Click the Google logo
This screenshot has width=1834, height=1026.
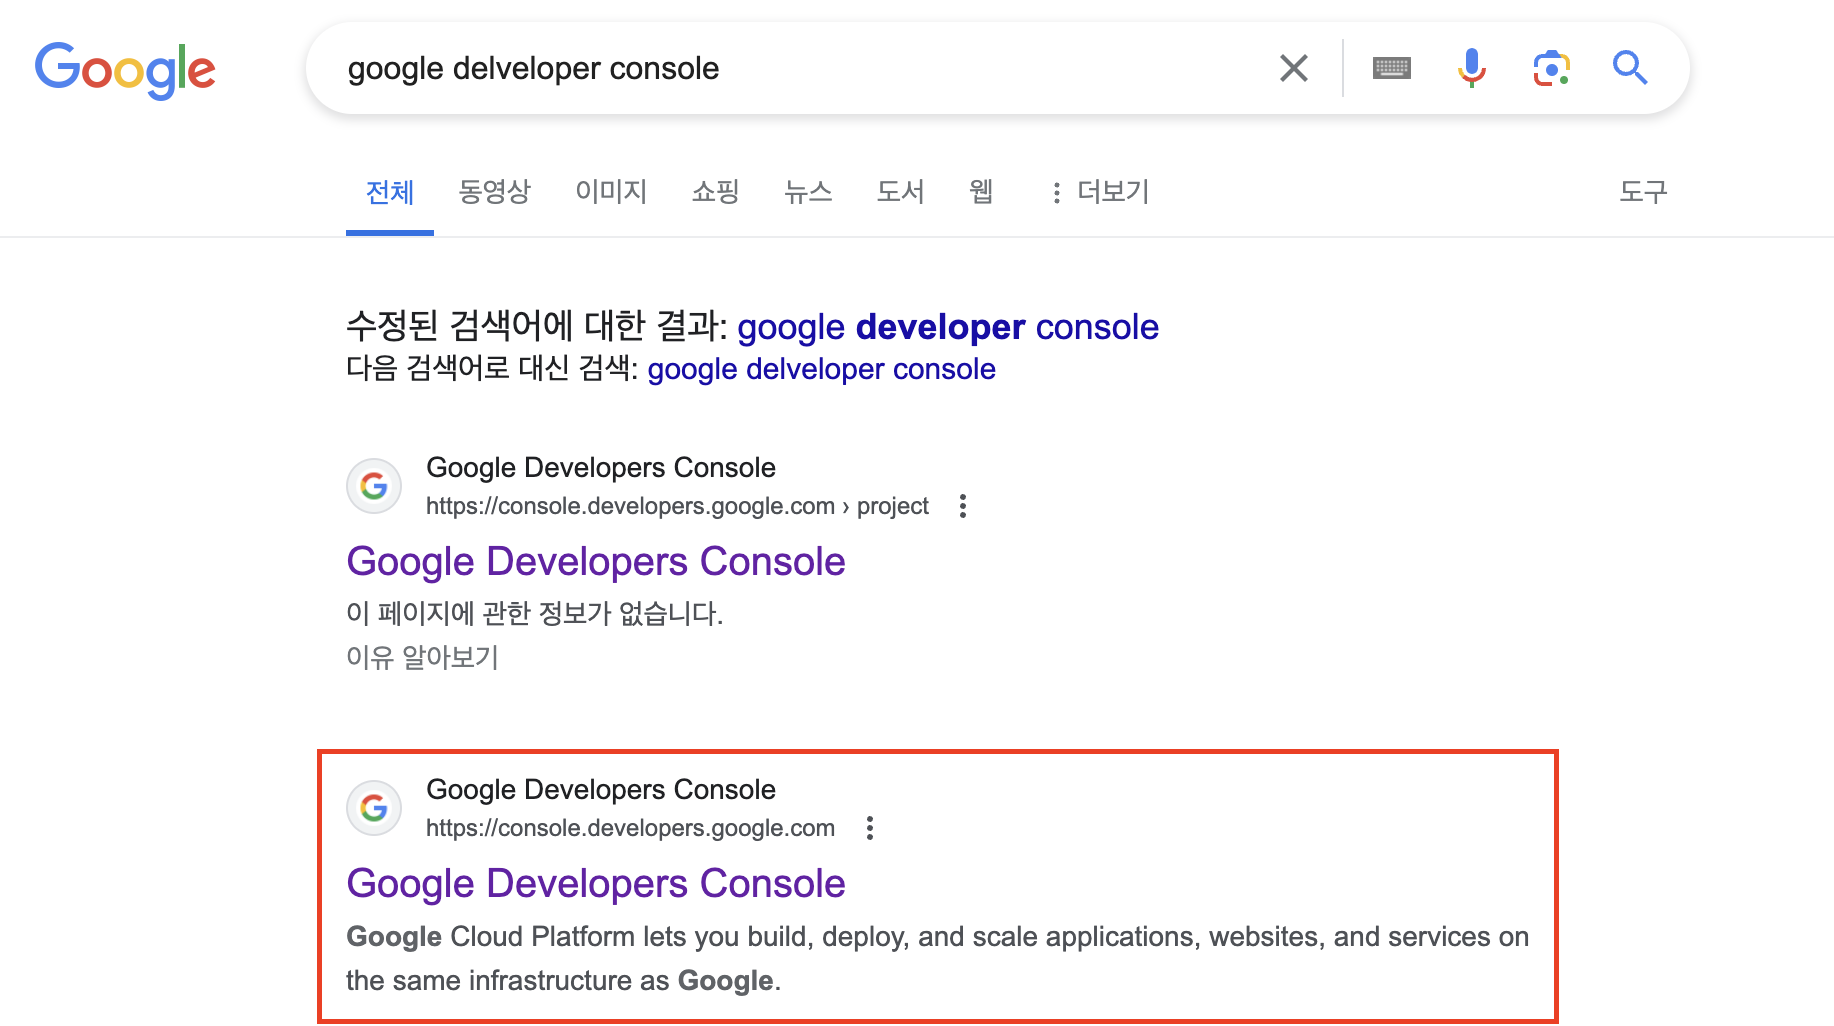tap(125, 70)
